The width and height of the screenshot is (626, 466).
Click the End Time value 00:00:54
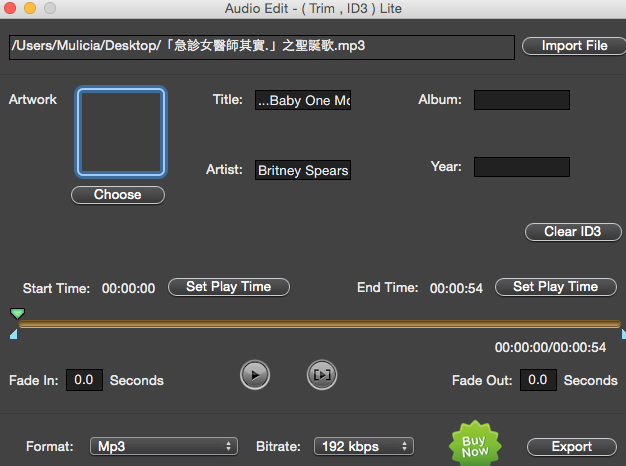(x=456, y=288)
